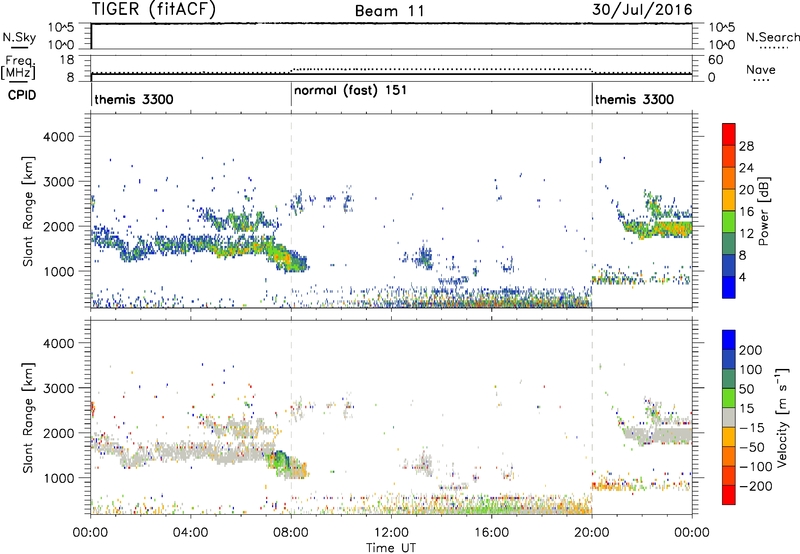This screenshot has height=554, width=800.
Task: Click the "3000" tick on Power panel
Action: [59, 182]
